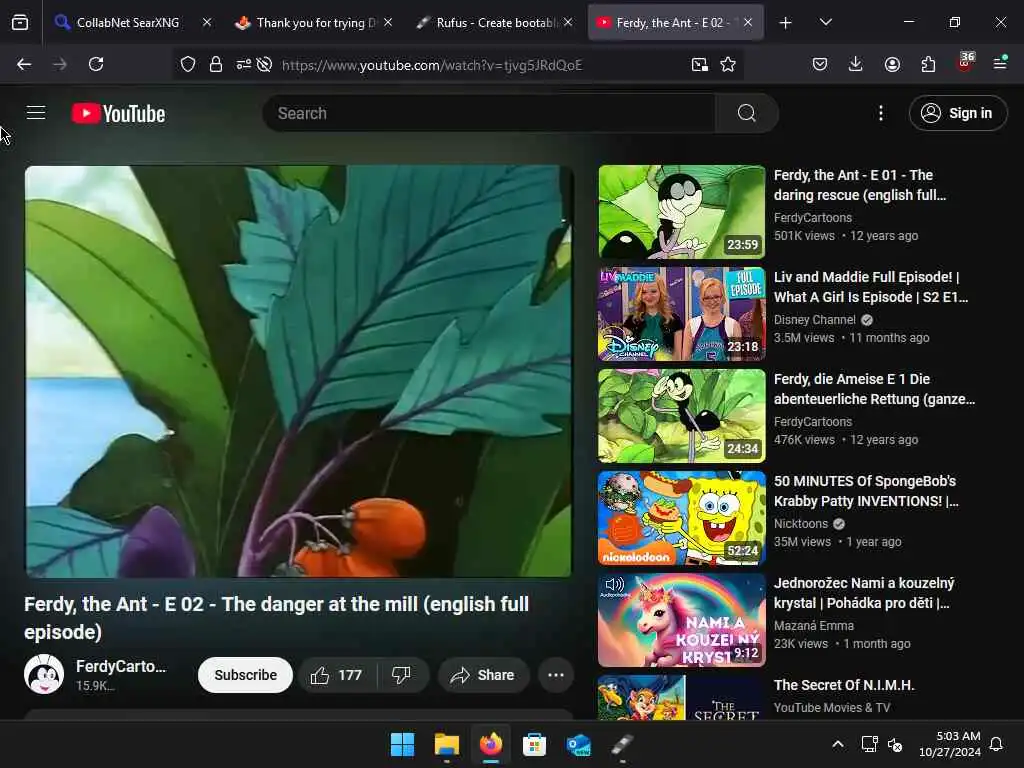Image resolution: width=1024 pixels, height=768 pixels.
Task: Open the YouTube guide hamburger menu
Action: (36, 113)
